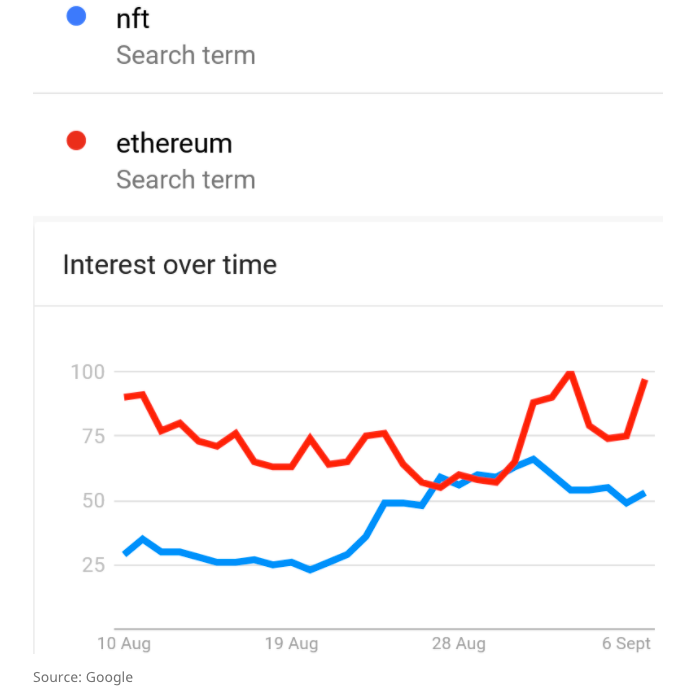The height and width of the screenshot is (693, 685).
Task: Click the 100 y-axis label
Action: click(87, 372)
